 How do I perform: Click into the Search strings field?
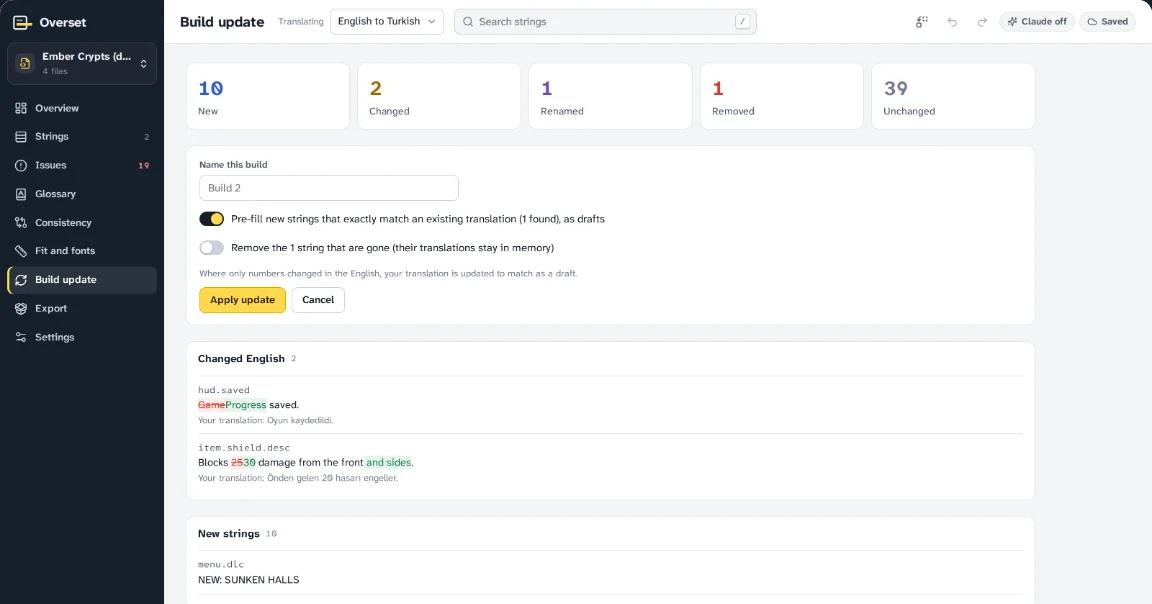pos(605,21)
